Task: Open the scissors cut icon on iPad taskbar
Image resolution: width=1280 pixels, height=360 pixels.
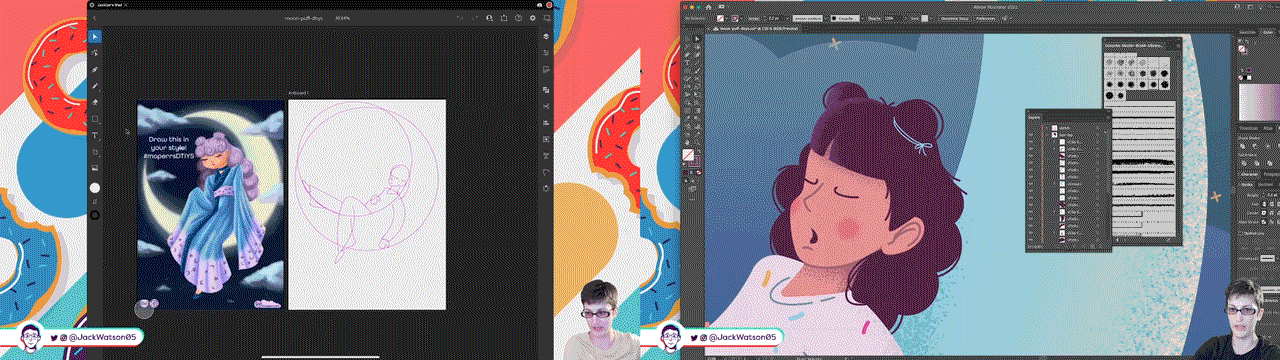Action: click(x=546, y=106)
